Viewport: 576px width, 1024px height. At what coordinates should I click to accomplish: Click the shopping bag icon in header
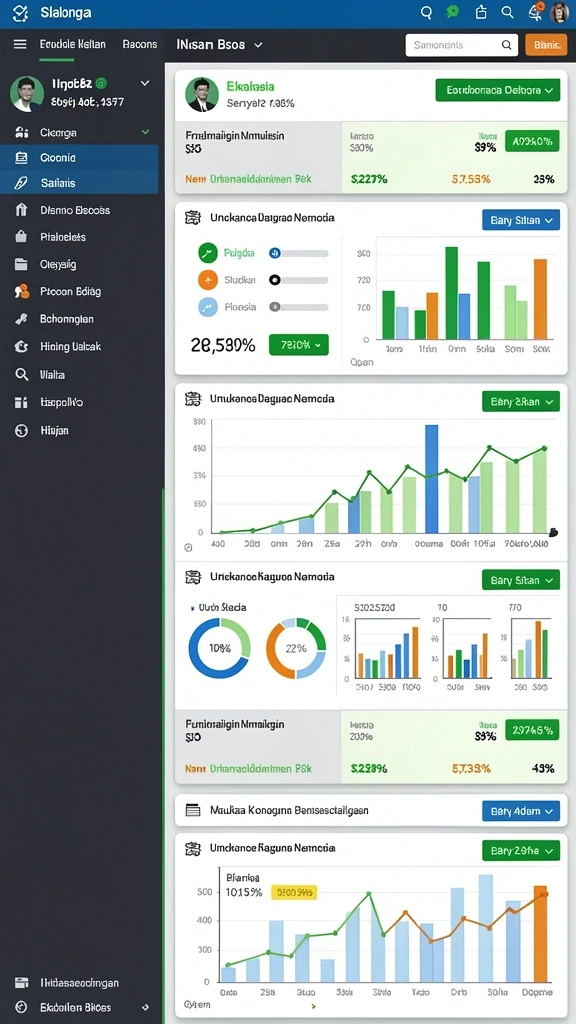pyautogui.click(x=481, y=12)
